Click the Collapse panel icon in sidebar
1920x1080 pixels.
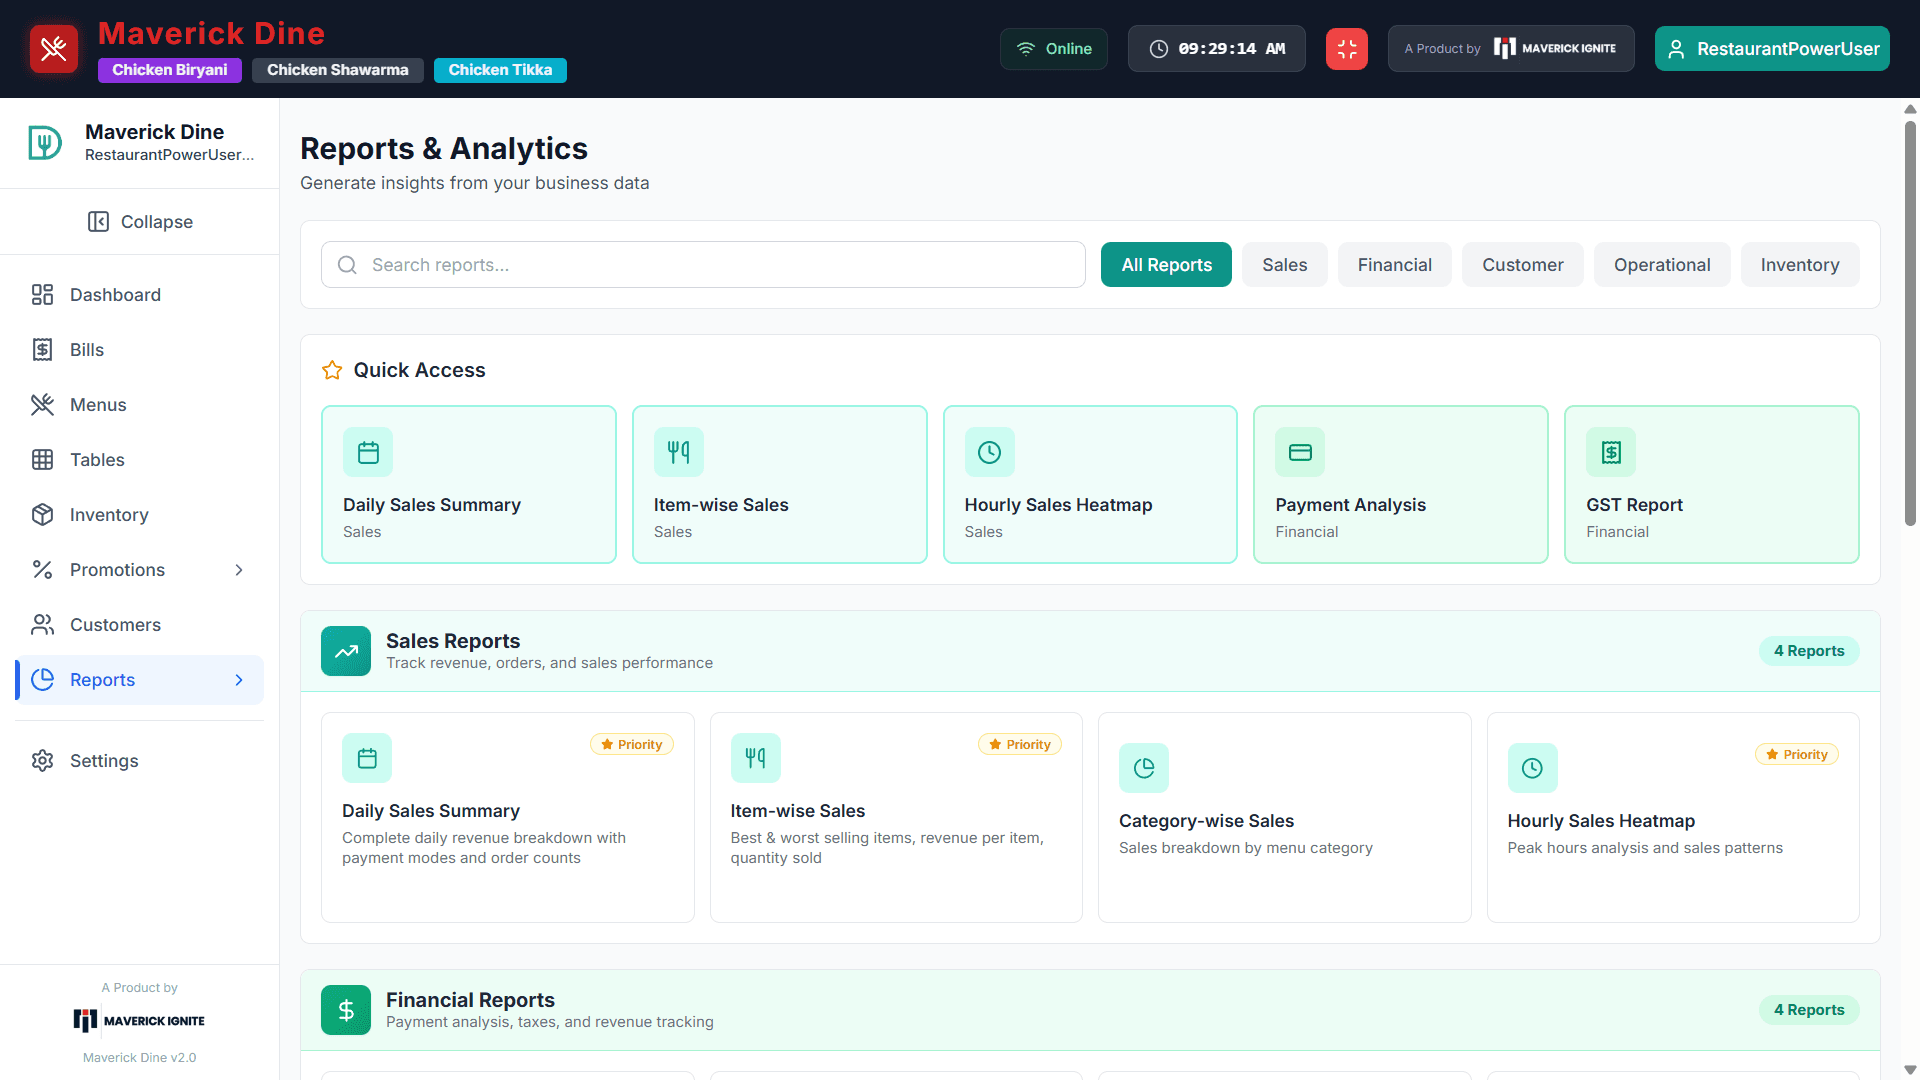(x=98, y=221)
